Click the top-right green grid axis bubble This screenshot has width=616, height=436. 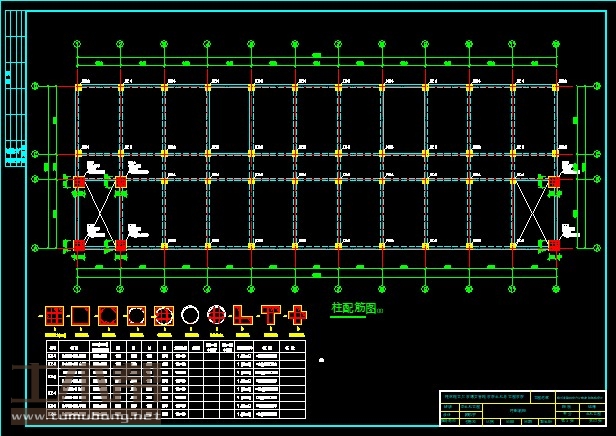point(555,44)
